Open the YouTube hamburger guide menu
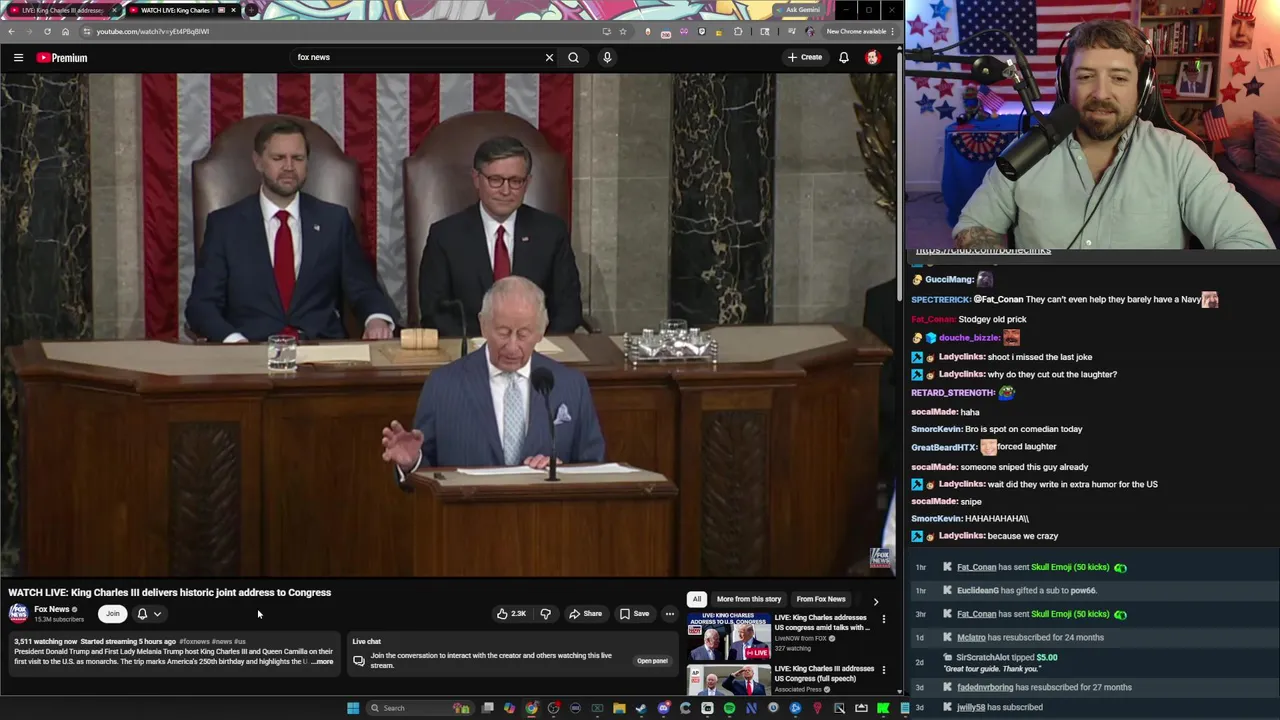 click(18, 57)
